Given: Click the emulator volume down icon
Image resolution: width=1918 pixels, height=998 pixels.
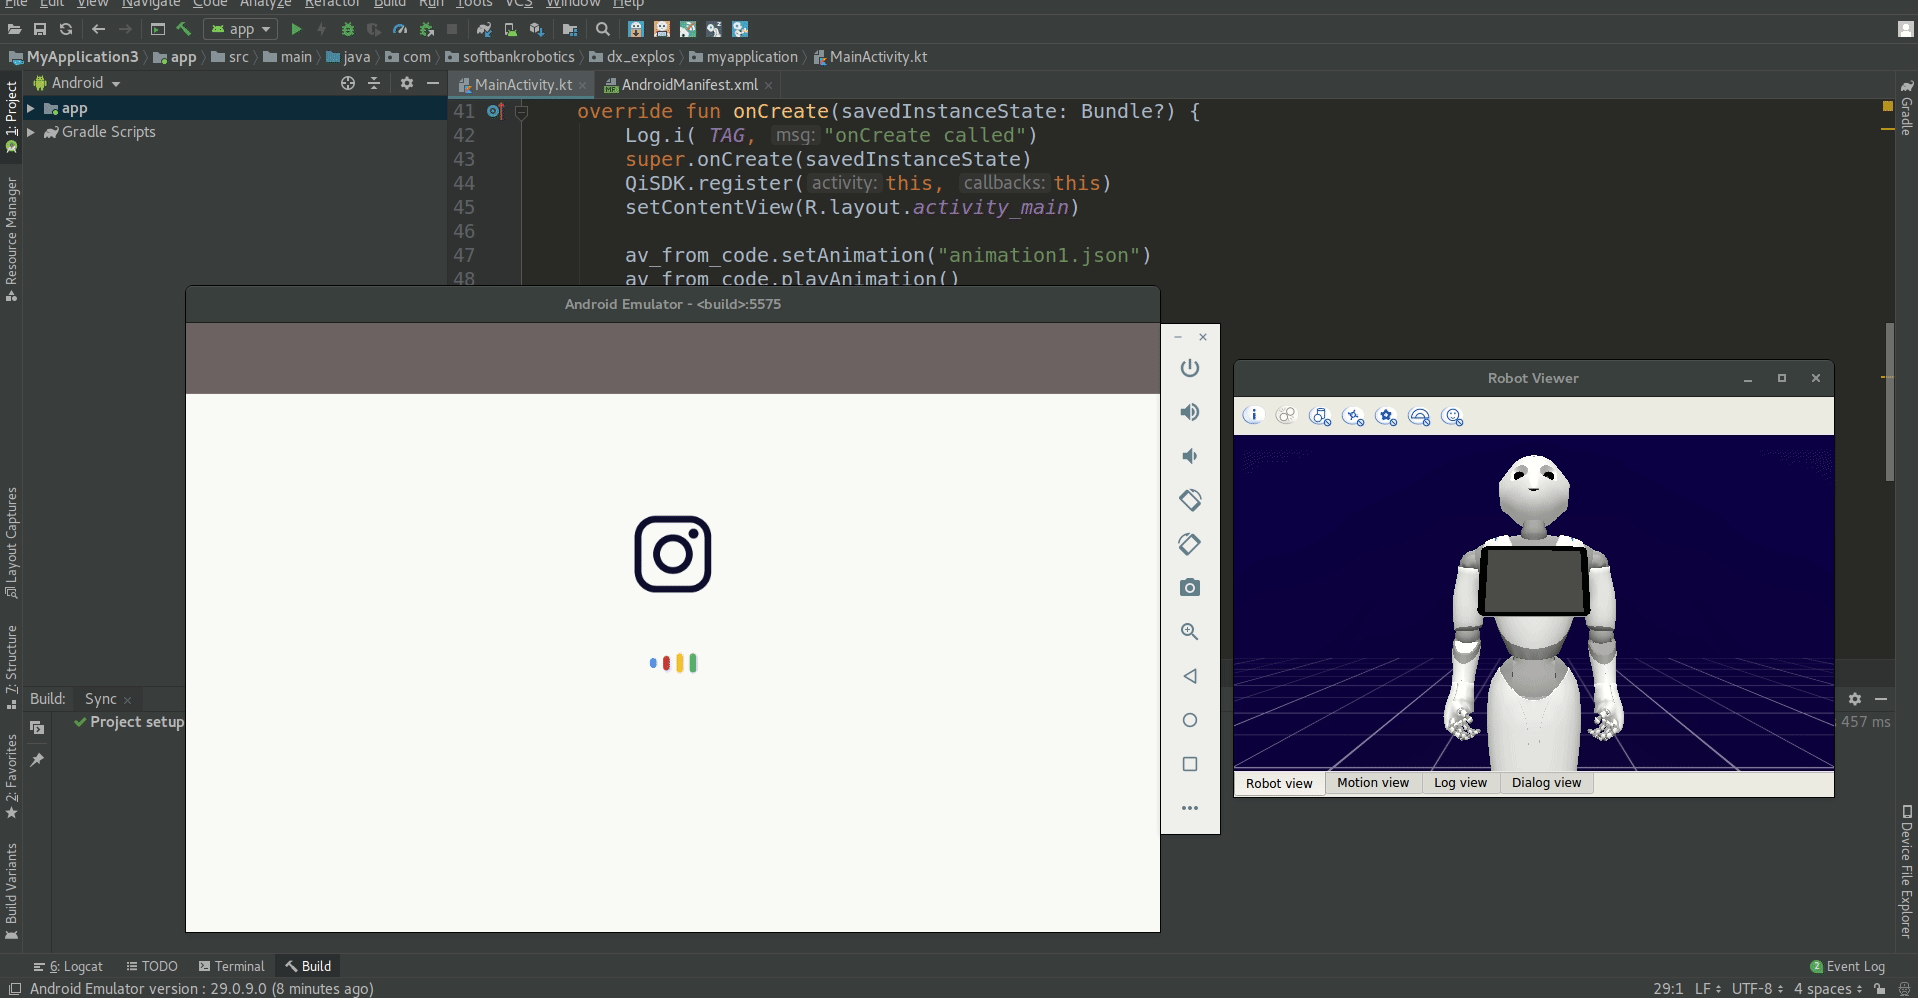Looking at the screenshot, I should [1189, 456].
